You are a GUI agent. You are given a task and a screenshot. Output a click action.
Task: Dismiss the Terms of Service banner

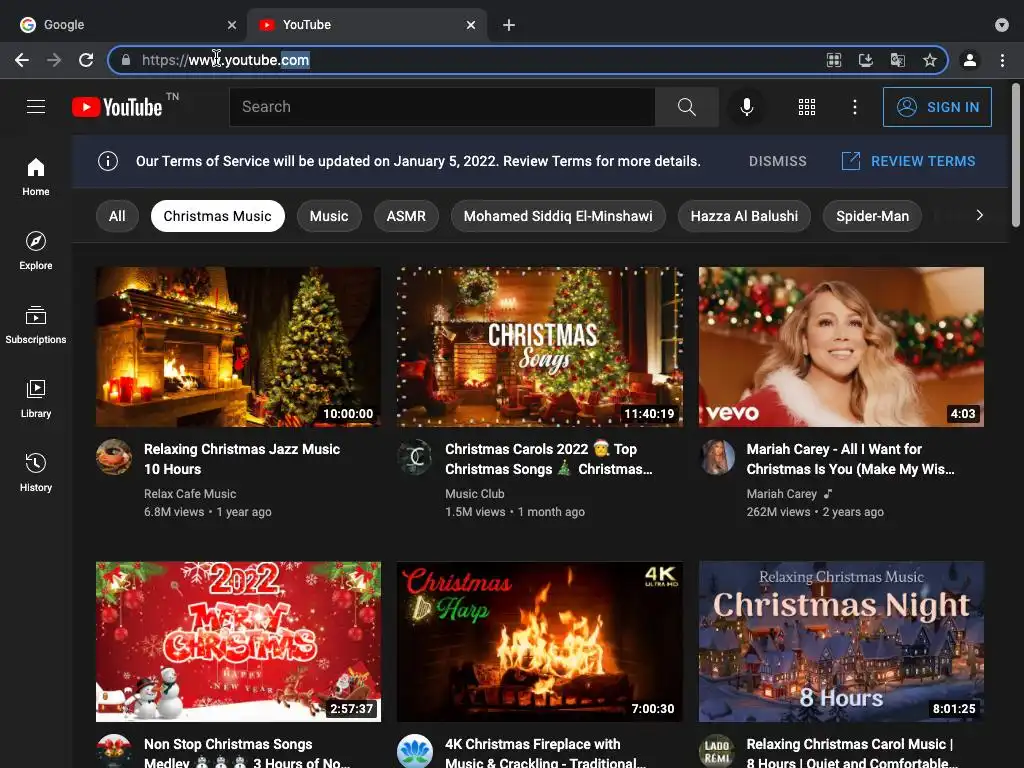(777, 161)
